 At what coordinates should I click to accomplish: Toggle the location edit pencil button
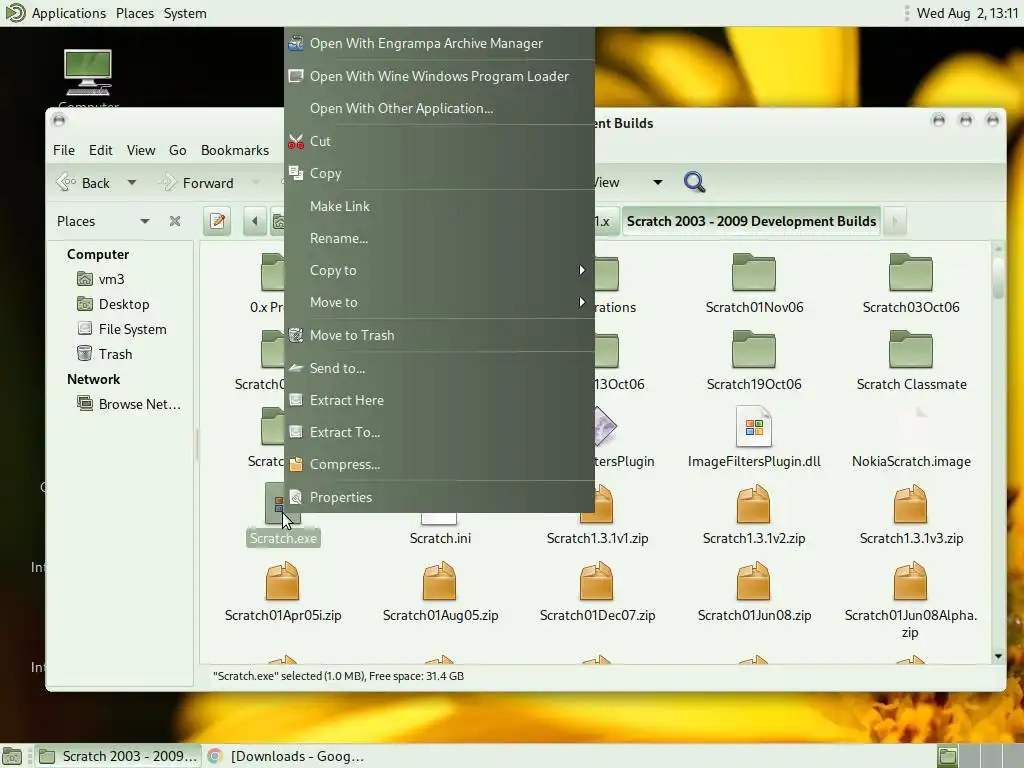[217, 221]
